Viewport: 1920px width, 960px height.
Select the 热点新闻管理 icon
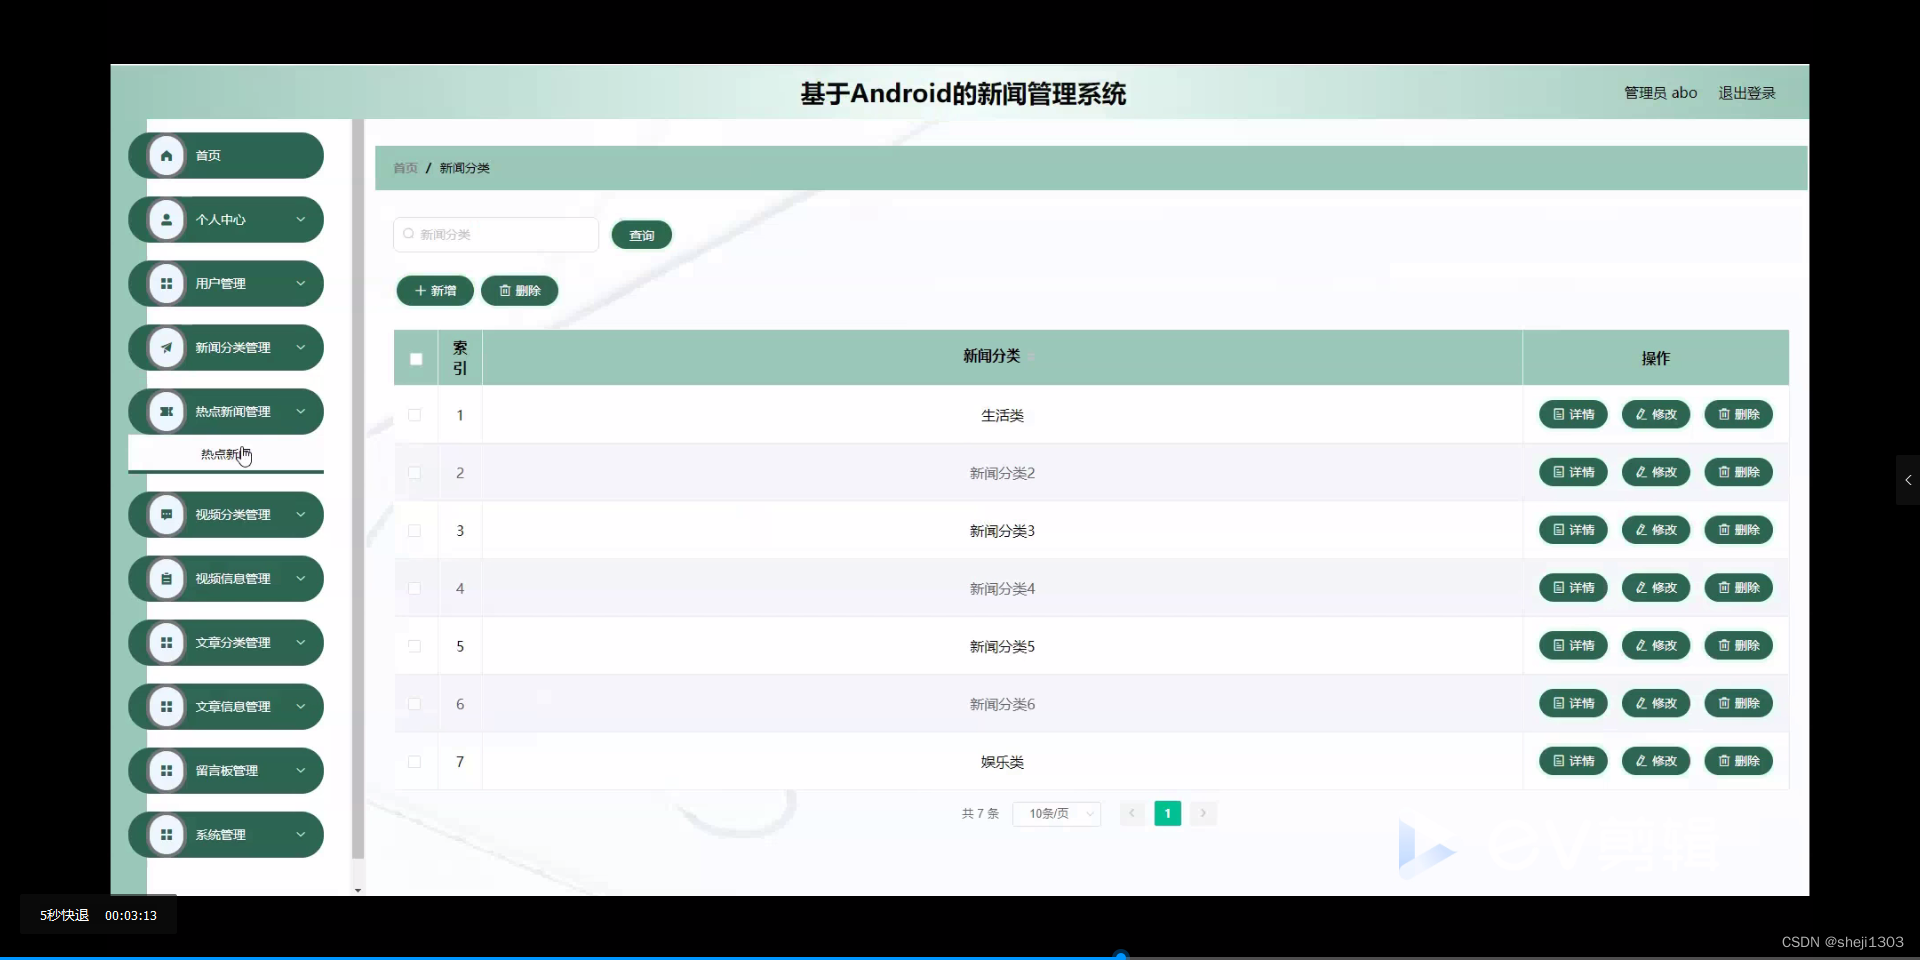pos(166,411)
